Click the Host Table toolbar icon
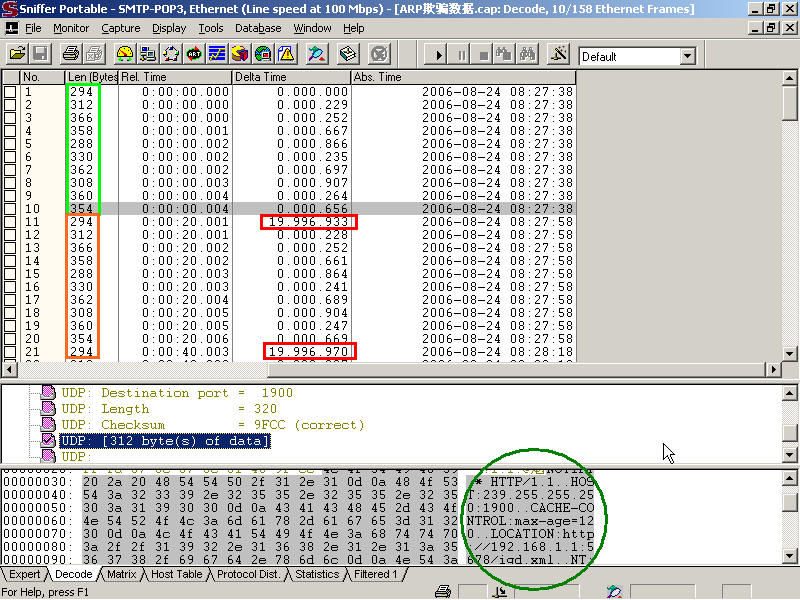This screenshot has width=800, height=600. [x=148, y=54]
